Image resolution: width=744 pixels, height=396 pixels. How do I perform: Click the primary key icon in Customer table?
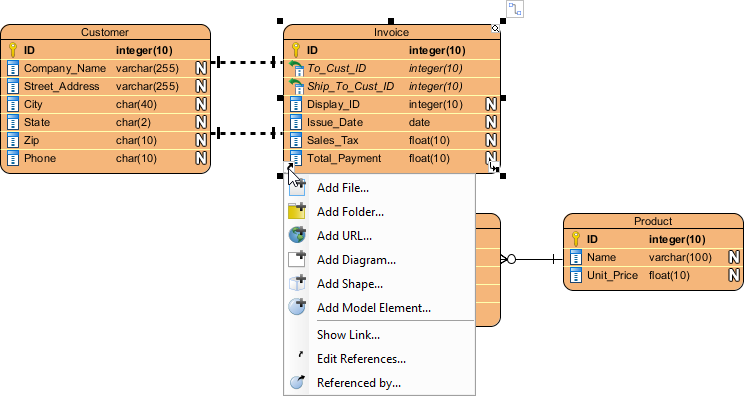pyautogui.click(x=13, y=50)
